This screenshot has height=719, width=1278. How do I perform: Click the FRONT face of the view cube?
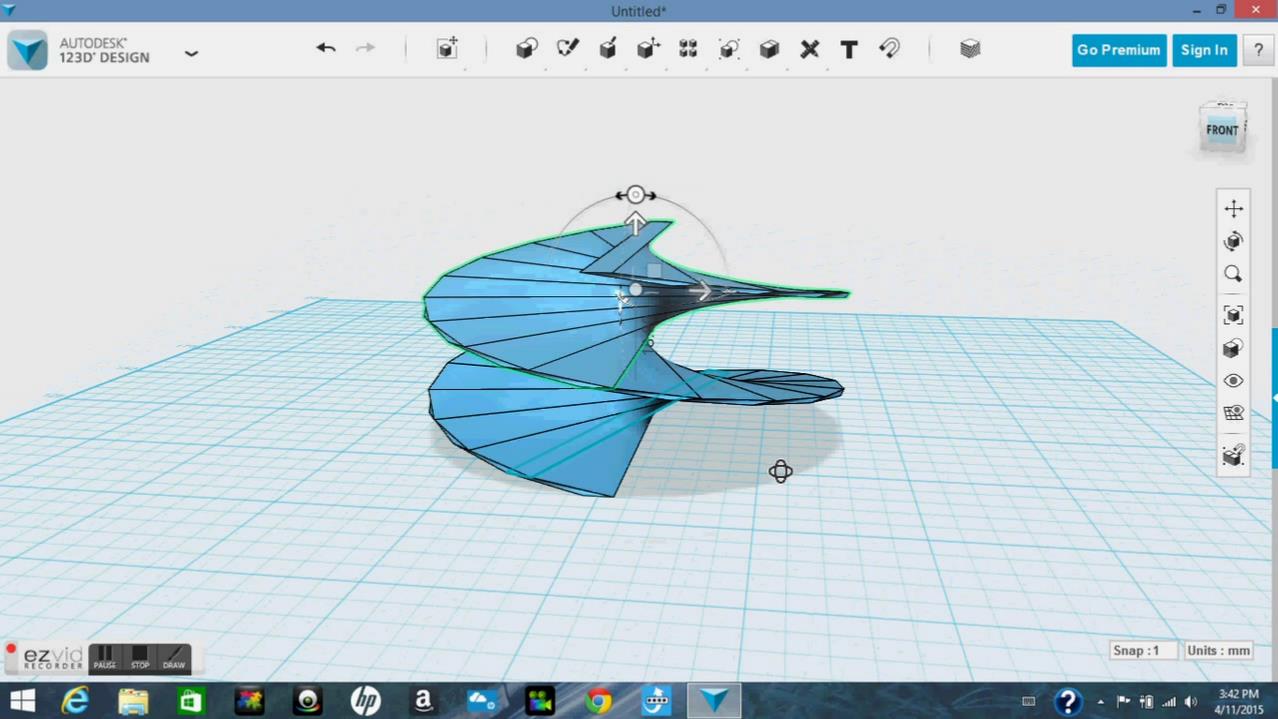(1222, 130)
